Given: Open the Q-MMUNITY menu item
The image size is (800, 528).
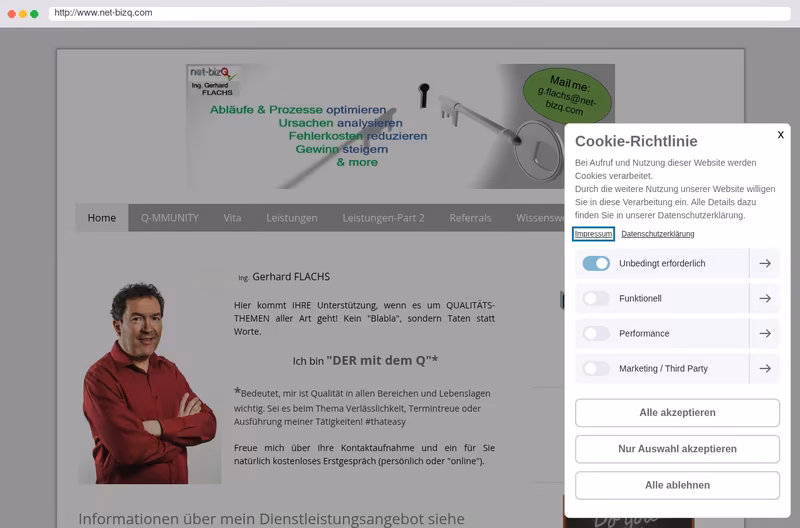Looking at the screenshot, I should (x=170, y=218).
